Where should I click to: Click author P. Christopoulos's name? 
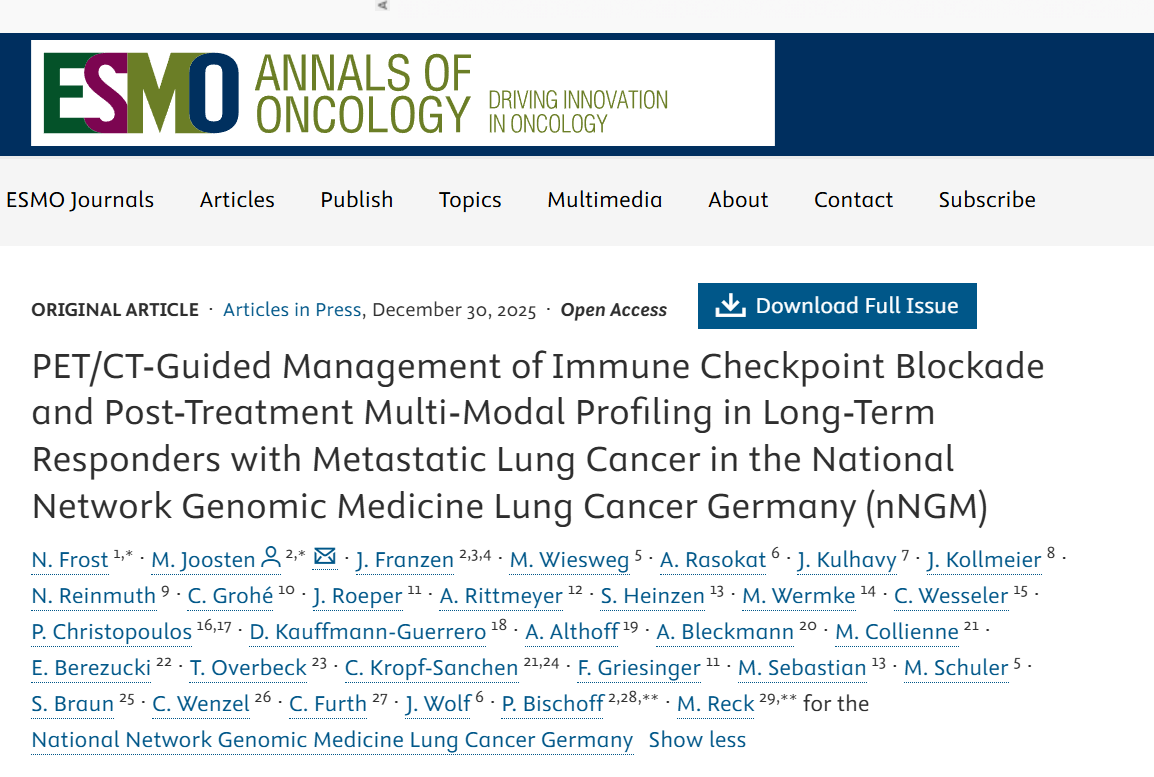coord(112,632)
